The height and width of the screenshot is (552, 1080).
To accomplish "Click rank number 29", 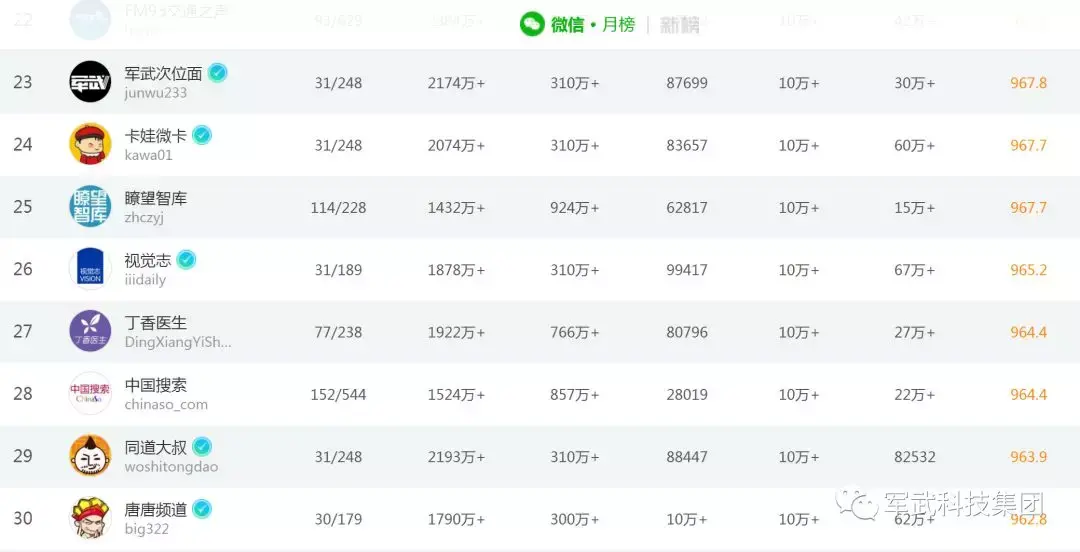I will [23, 456].
